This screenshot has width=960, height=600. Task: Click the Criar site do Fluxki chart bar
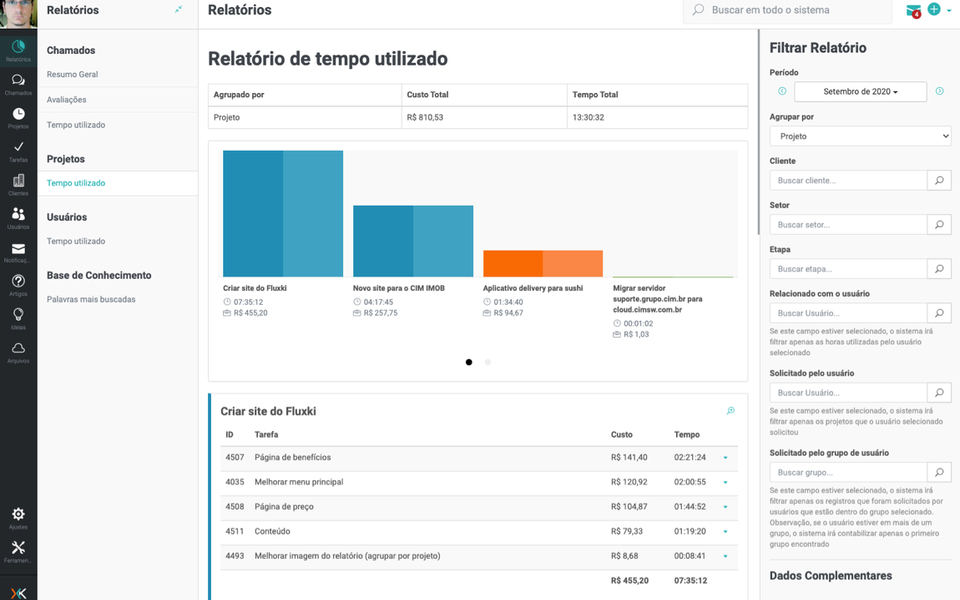pos(283,214)
